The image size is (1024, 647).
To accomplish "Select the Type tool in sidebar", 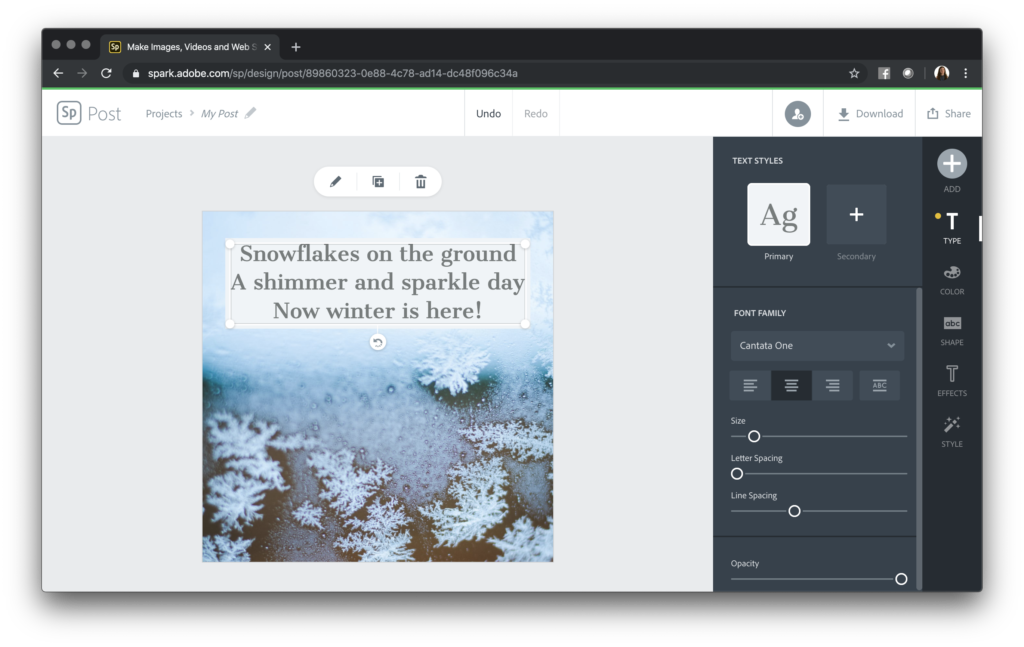I will pyautogui.click(x=951, y=222).
